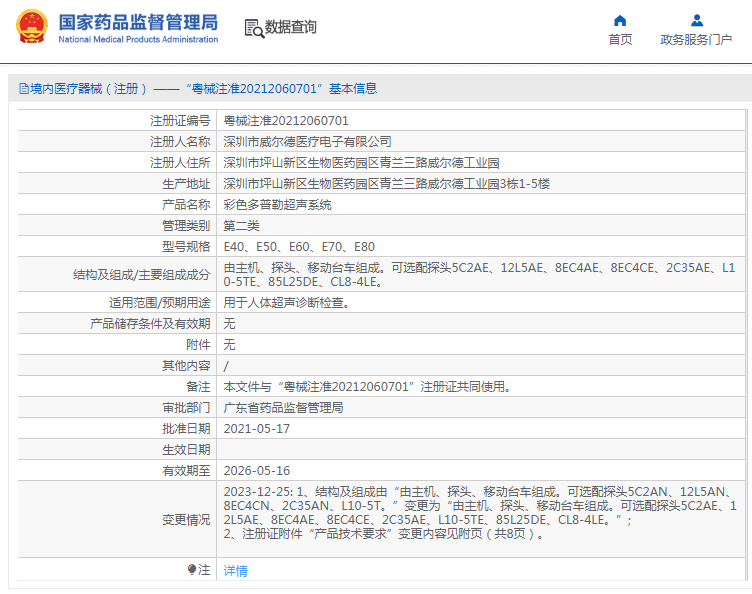Screen dimensions: 752x594
Task: Click the 适用范围/预期用途 label
Action: [x=160, y=303]
